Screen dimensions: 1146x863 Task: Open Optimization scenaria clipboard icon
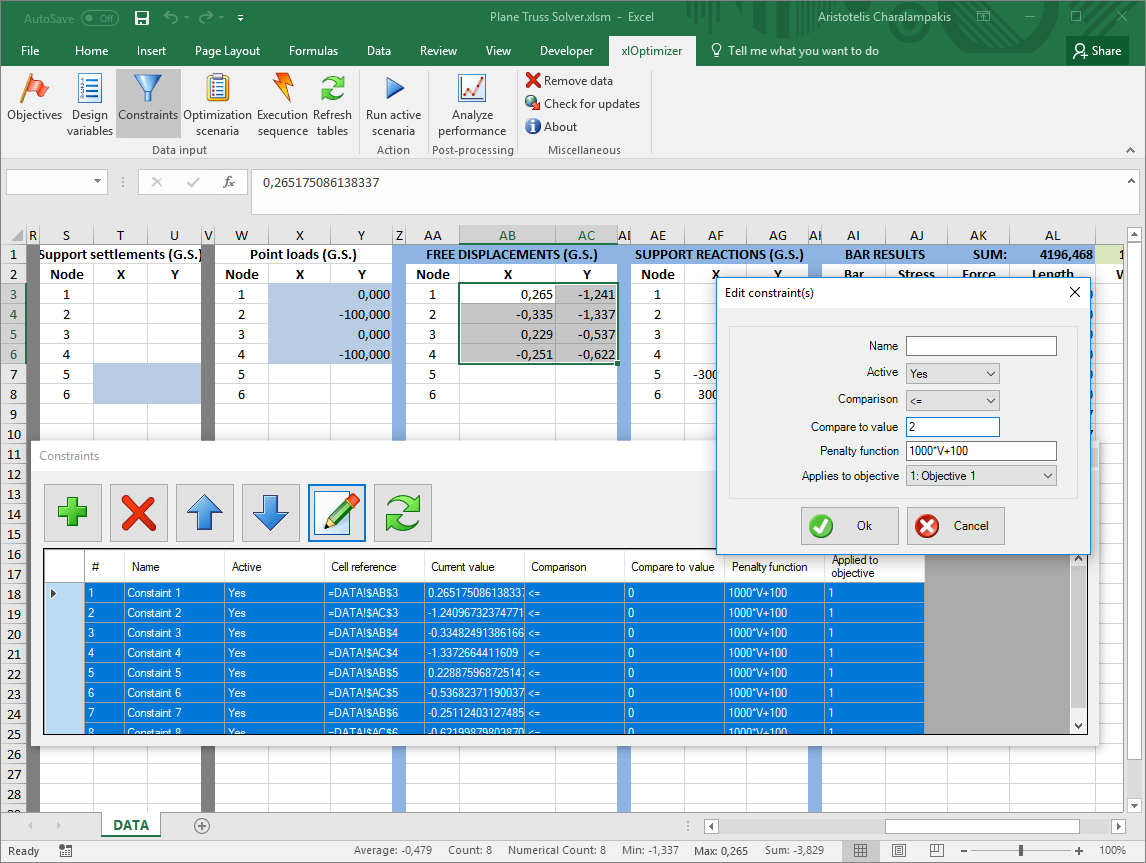pos(217,90)
